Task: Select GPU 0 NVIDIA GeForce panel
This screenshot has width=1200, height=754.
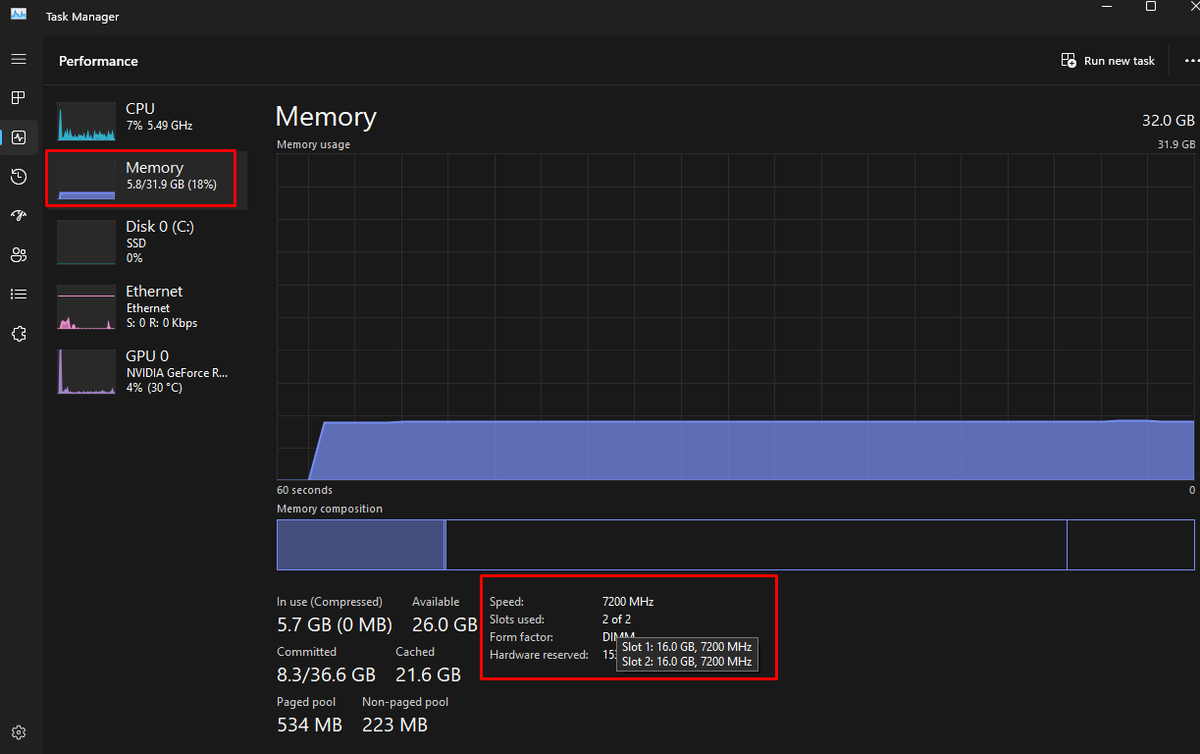Action: point(140,370)
